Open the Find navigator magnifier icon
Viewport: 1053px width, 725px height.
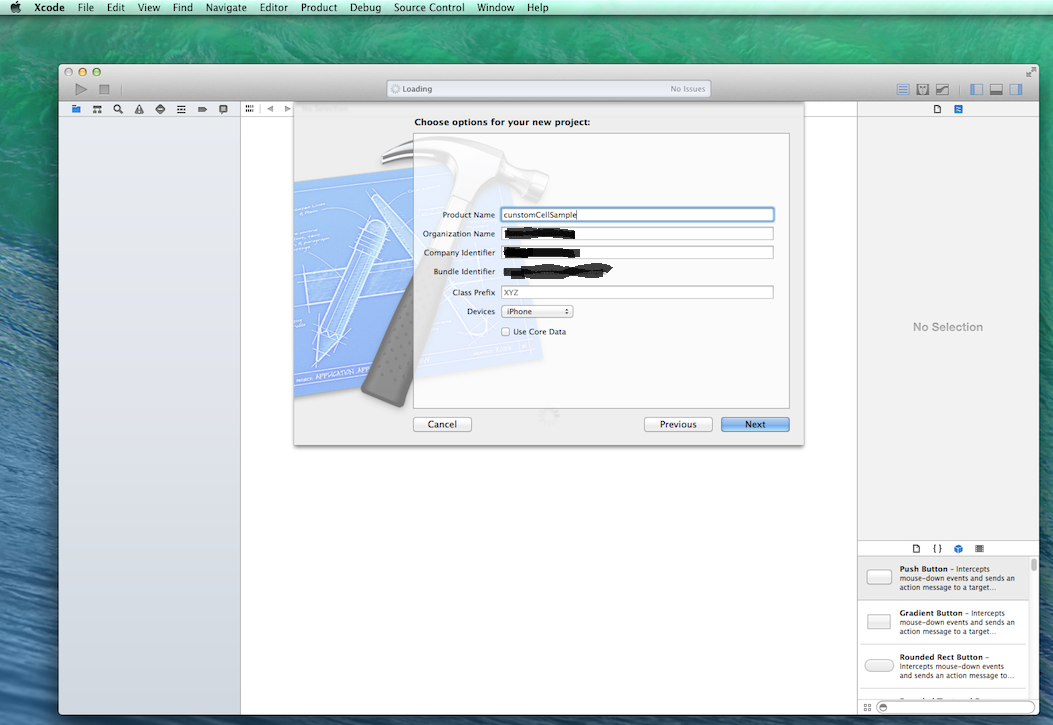pos(118,109)
